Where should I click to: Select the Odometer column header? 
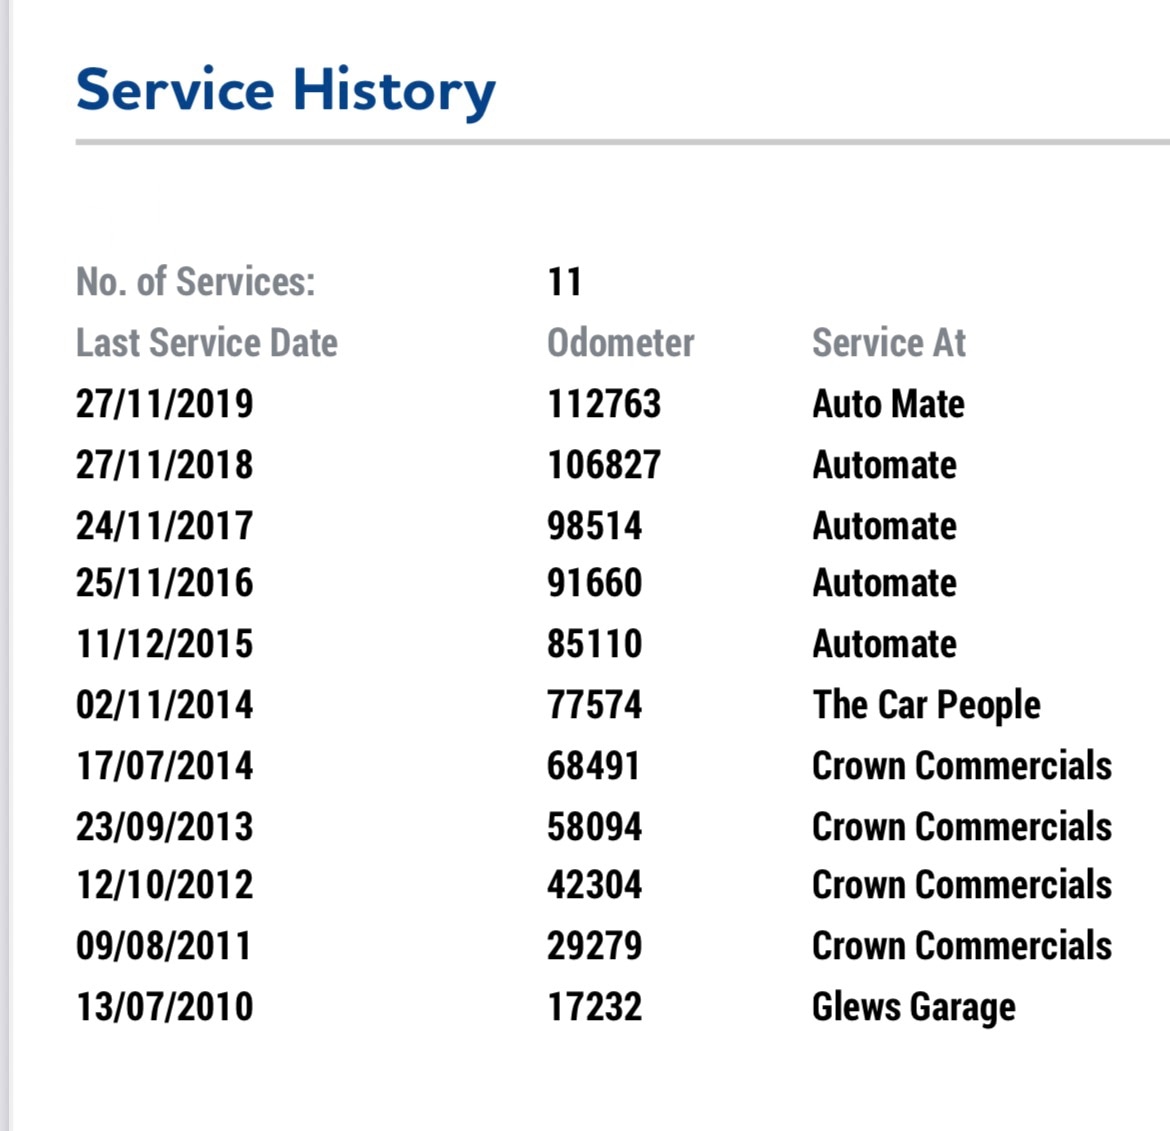[620, 343]
